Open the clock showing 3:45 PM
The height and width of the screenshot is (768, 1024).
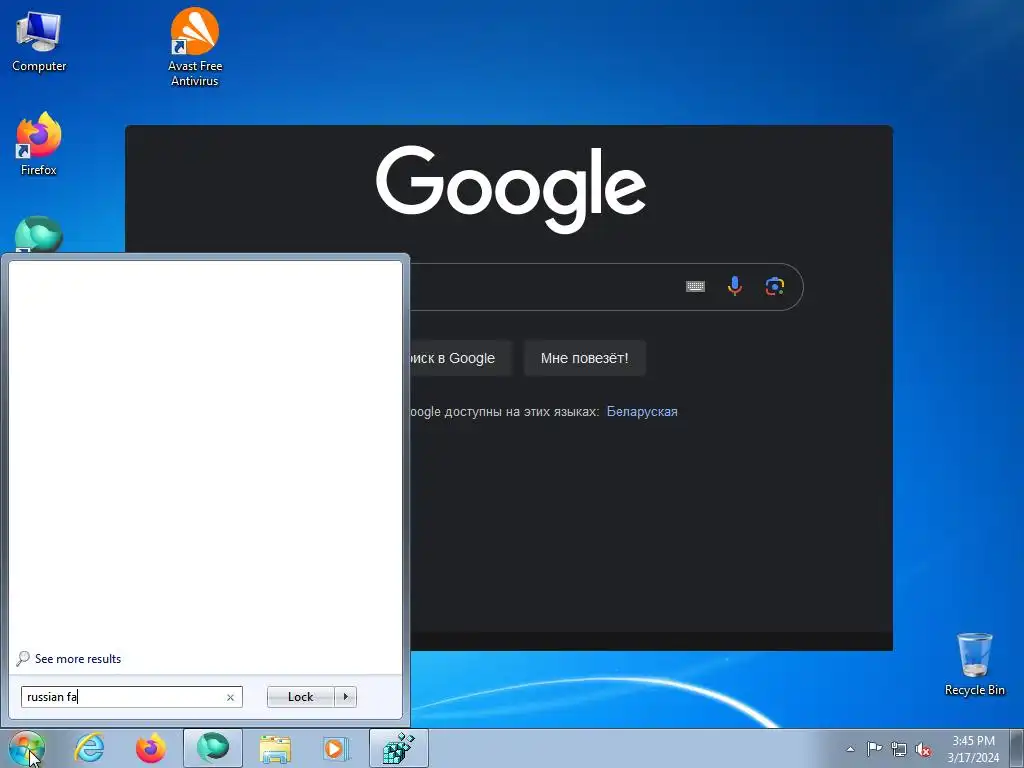coord(973,748)
